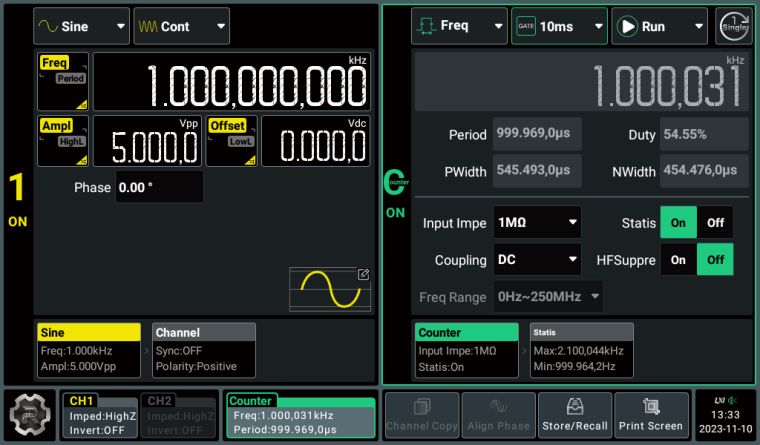
Task: Open the Statis max/min panel
Action: [x=581, y=349]
